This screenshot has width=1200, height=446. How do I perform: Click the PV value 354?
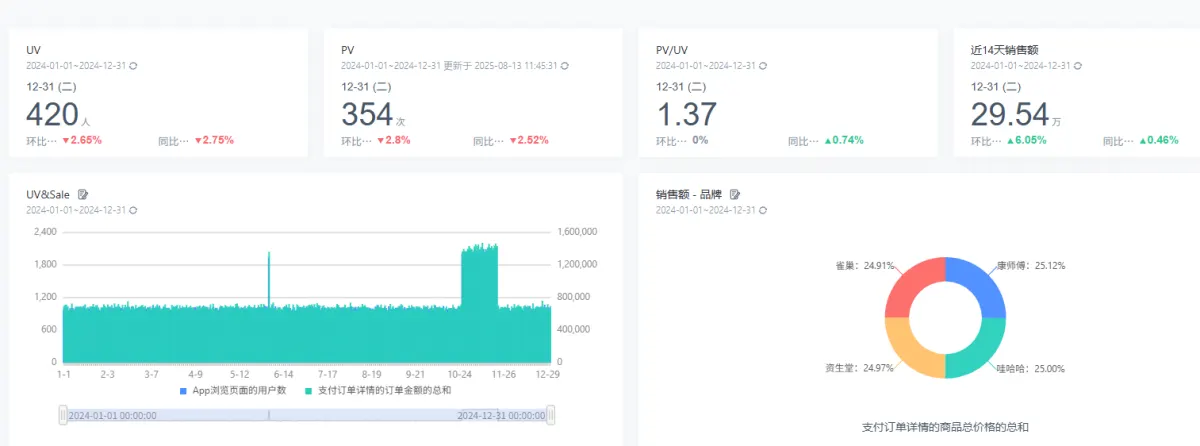(x=367, y=114)
